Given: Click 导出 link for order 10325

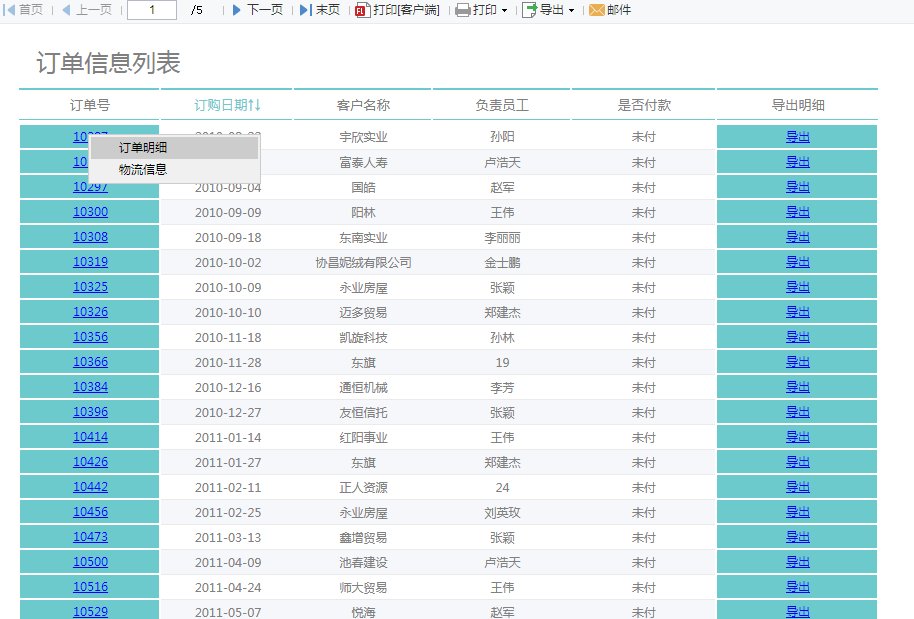Looking at the screenshot, I should pyautogui.click(x=797, y=287).
